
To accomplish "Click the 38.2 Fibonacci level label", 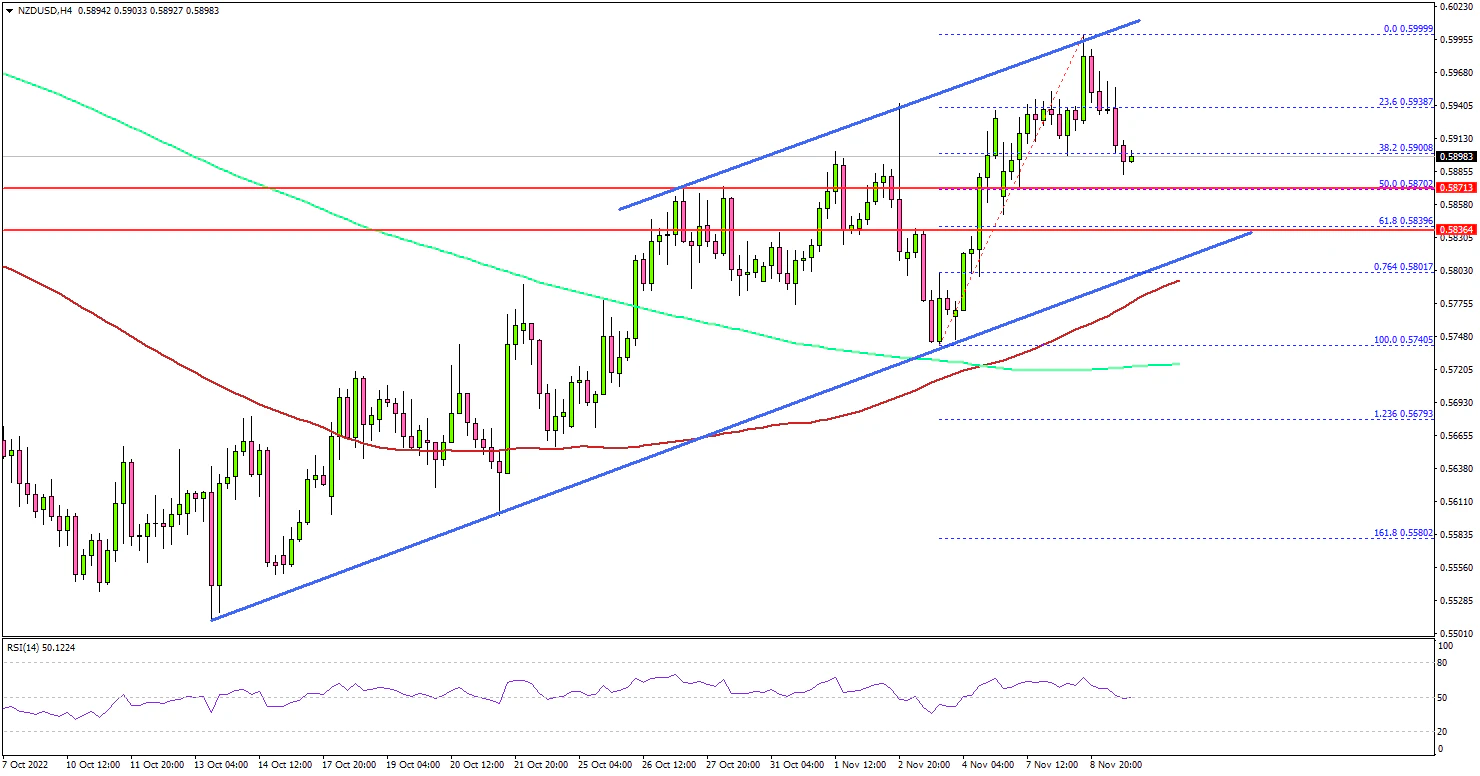I will coord(1405,147).
